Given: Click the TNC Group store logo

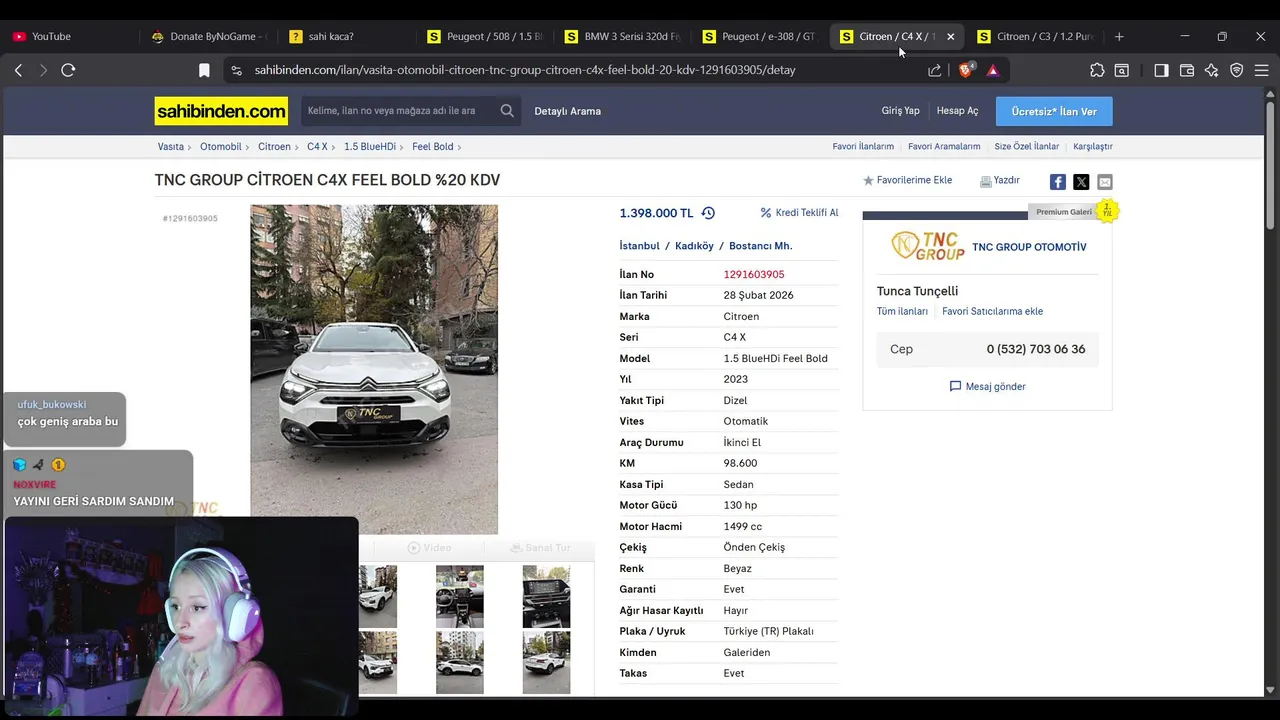Looking at the screenshot, I should pos(928,246).
